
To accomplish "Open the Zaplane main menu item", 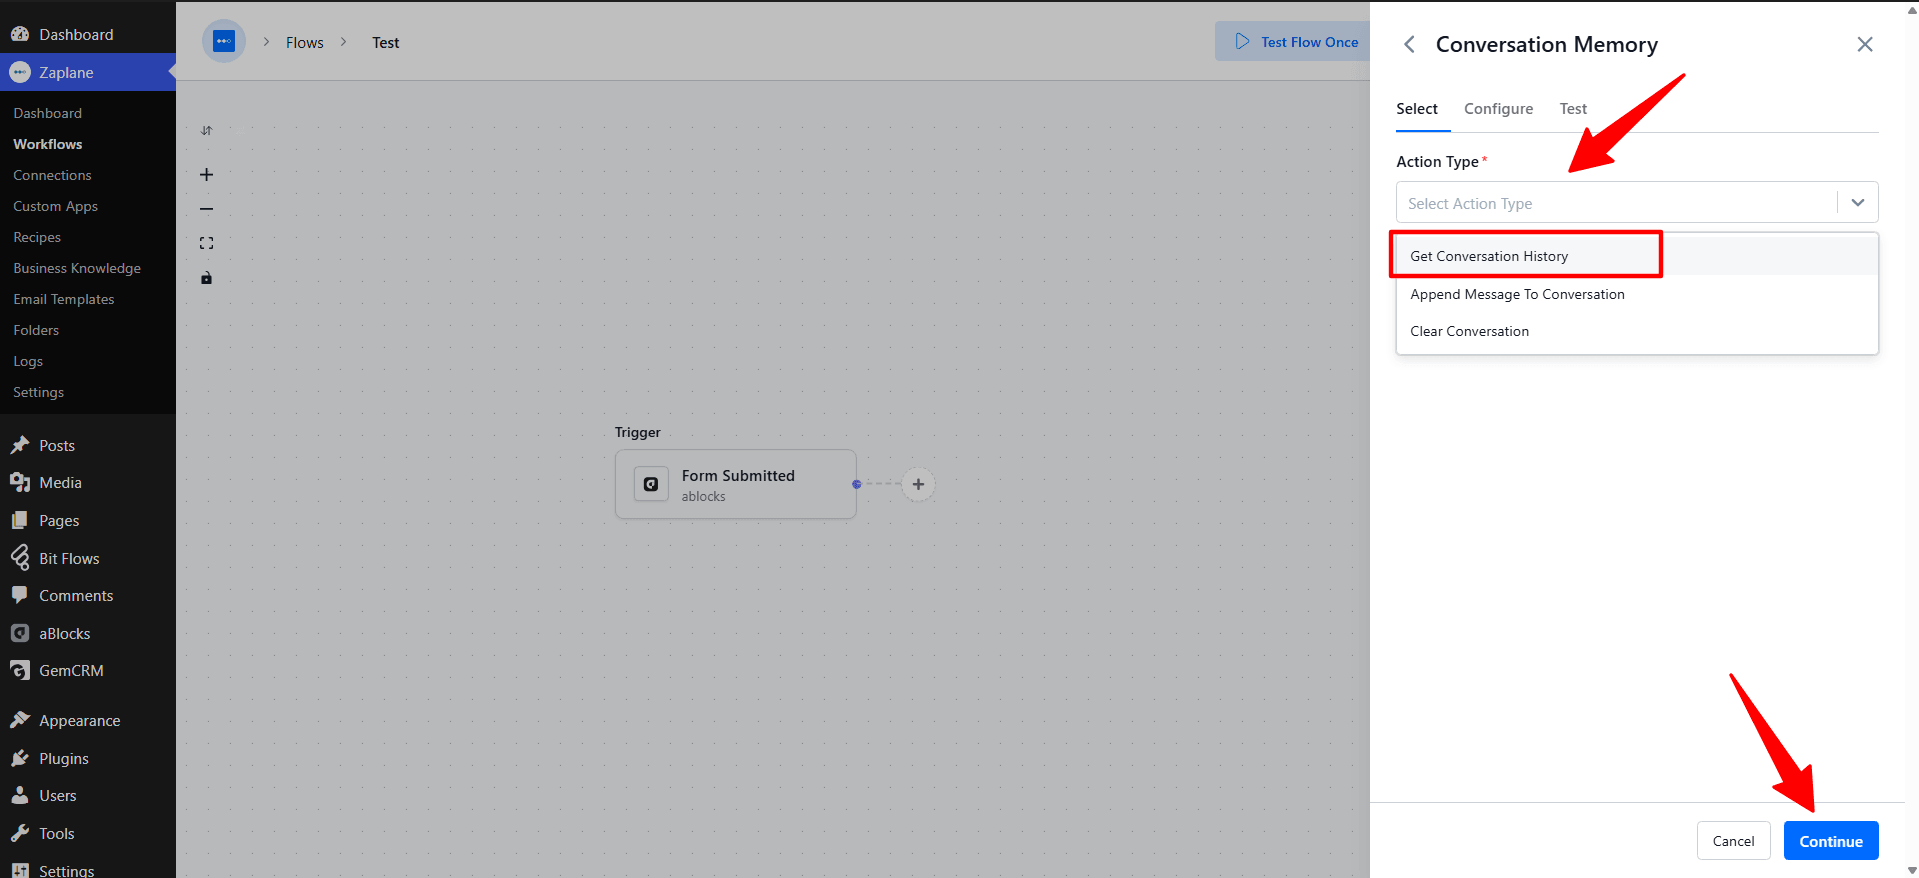I will tap(88, 72).
